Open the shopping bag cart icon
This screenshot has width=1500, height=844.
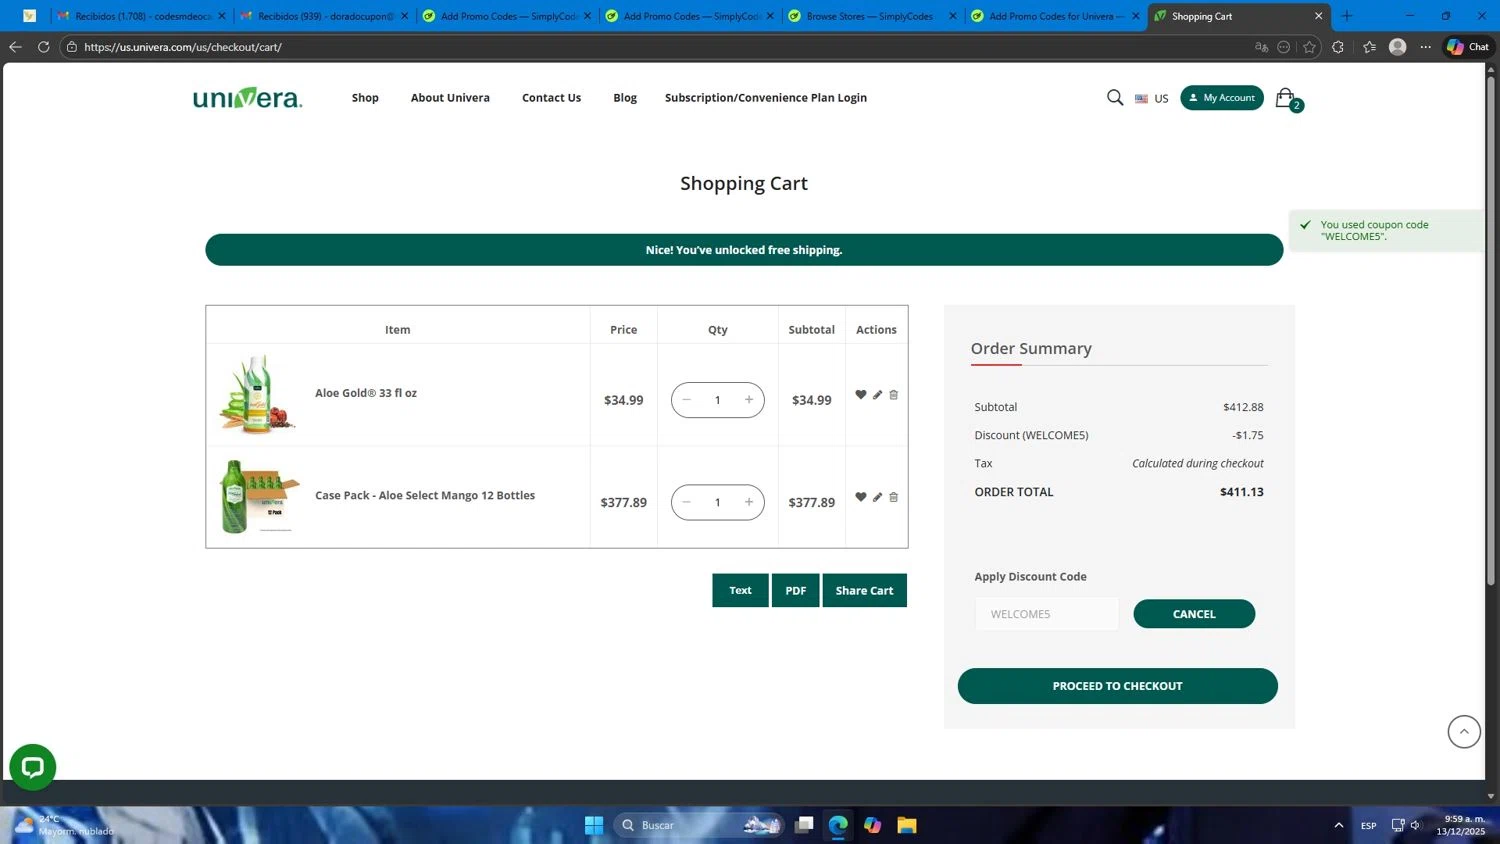[x=1286, y=98]
